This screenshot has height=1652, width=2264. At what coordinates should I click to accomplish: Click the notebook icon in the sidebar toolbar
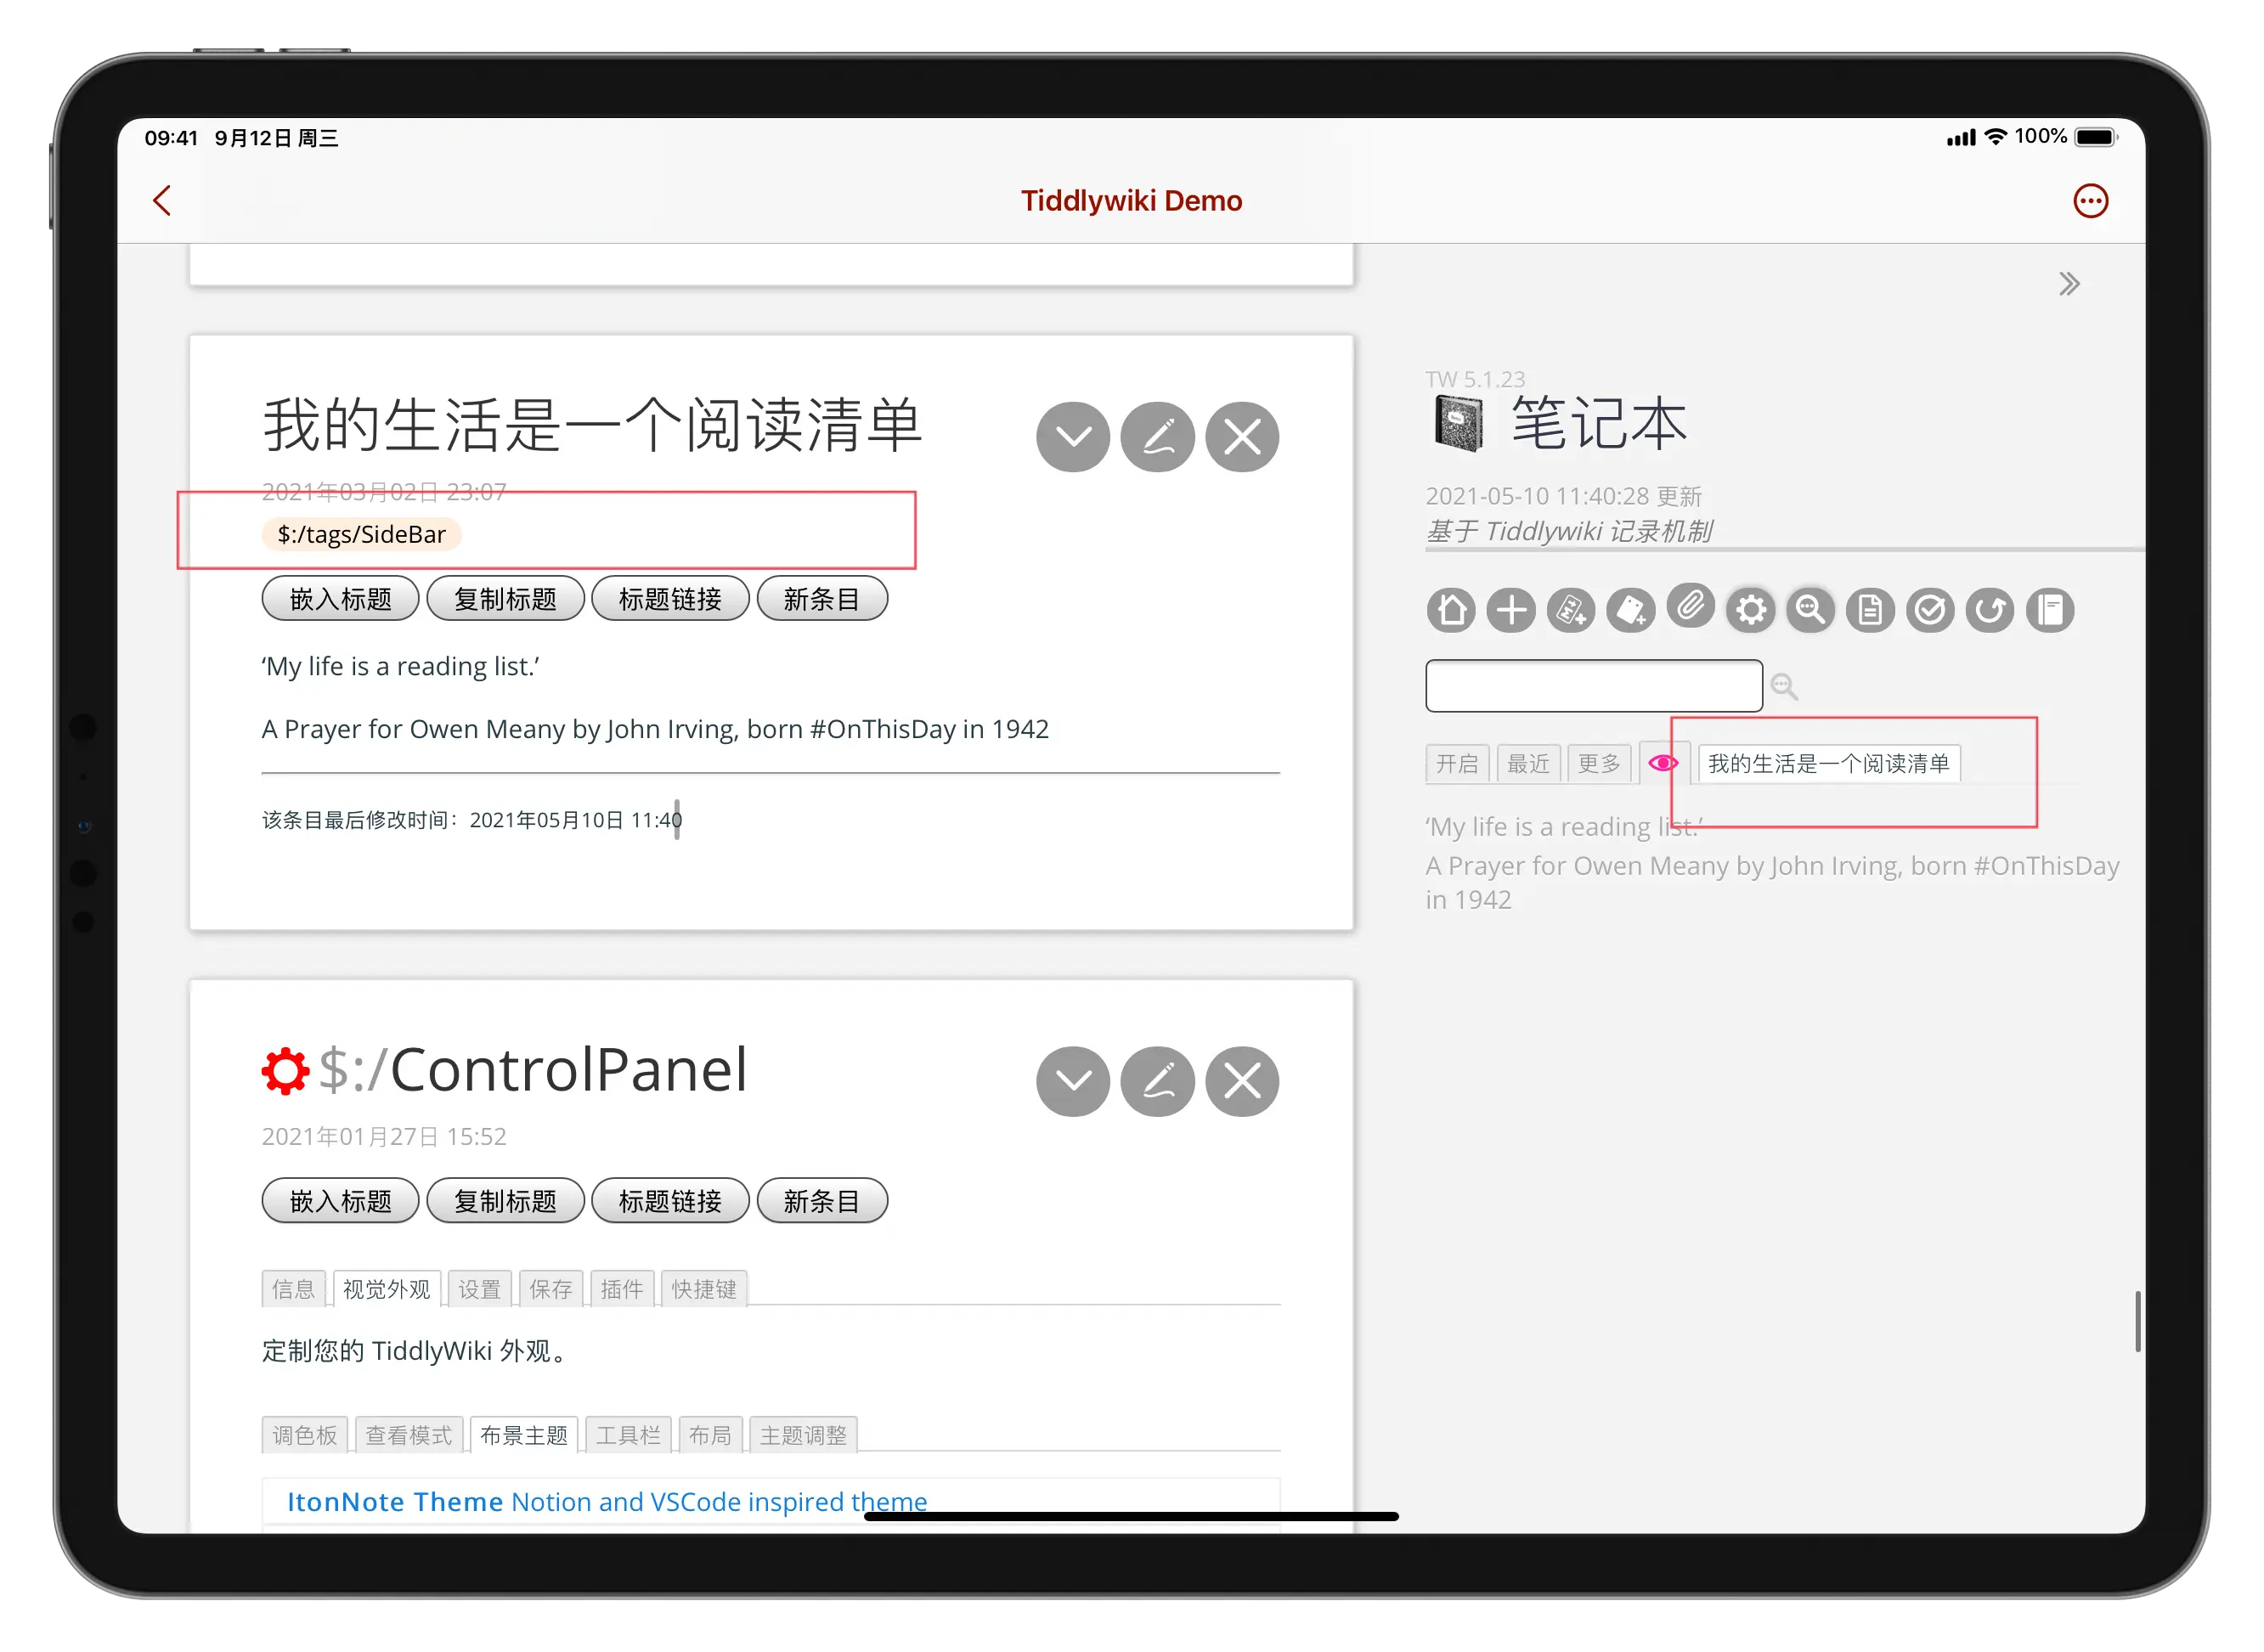pyautogui.click(x=2050, y=610)
